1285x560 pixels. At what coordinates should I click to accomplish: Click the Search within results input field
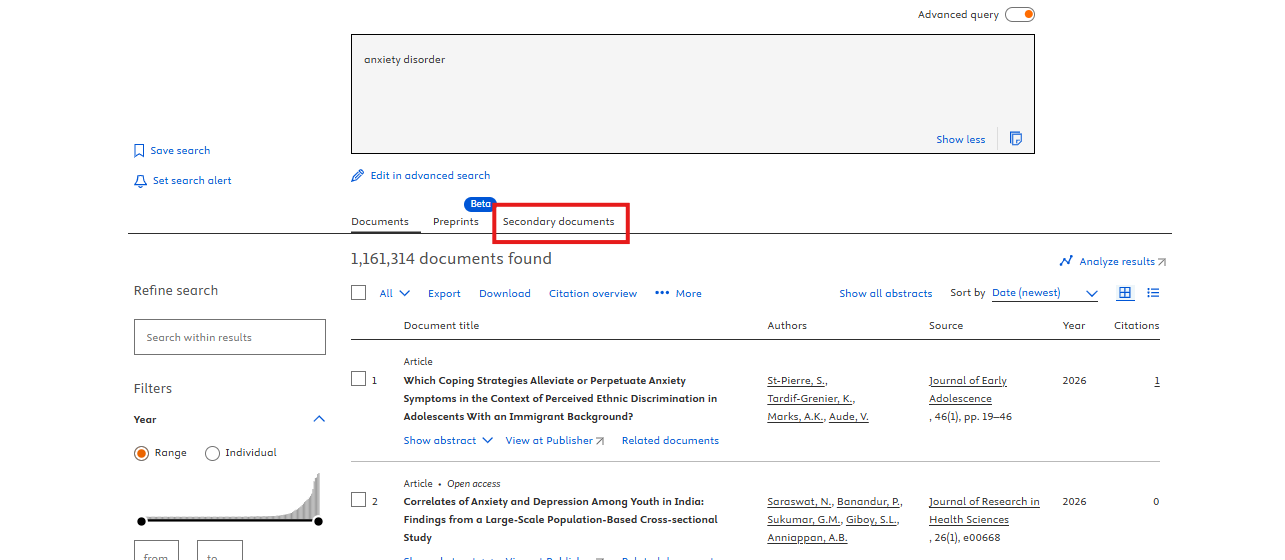pos(230,337)
